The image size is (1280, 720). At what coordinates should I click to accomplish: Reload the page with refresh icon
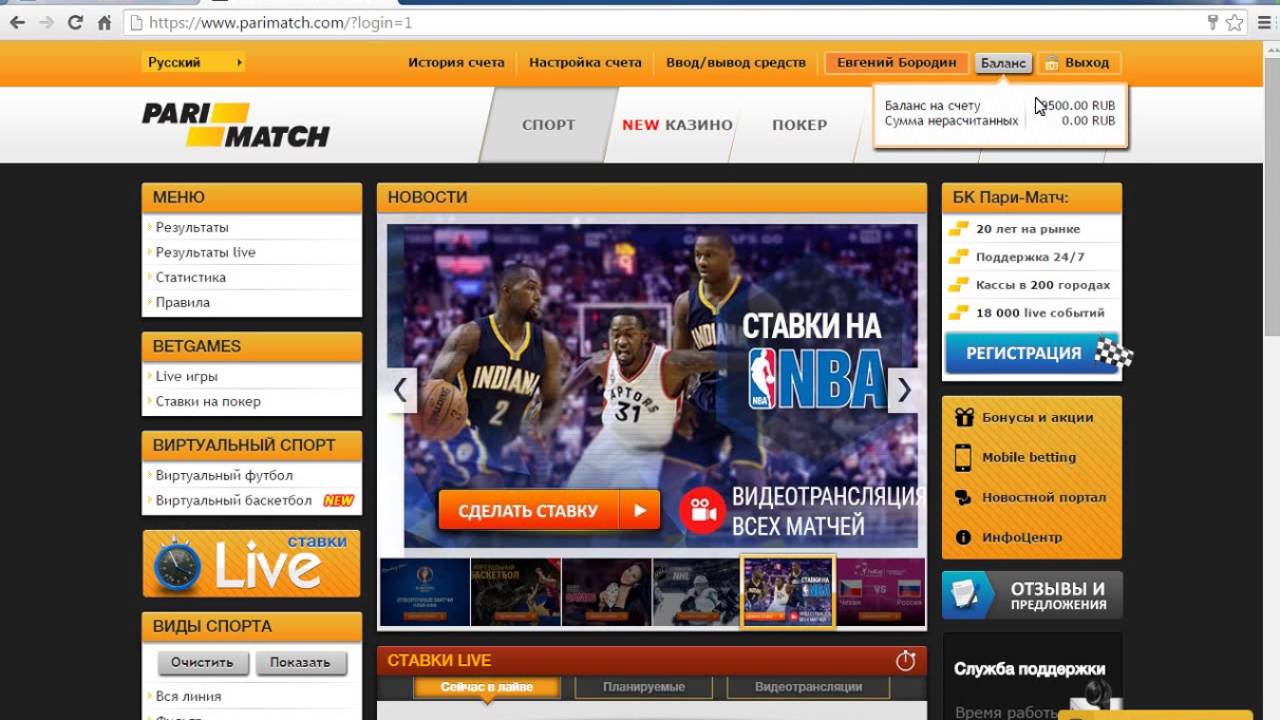[75, 22]
